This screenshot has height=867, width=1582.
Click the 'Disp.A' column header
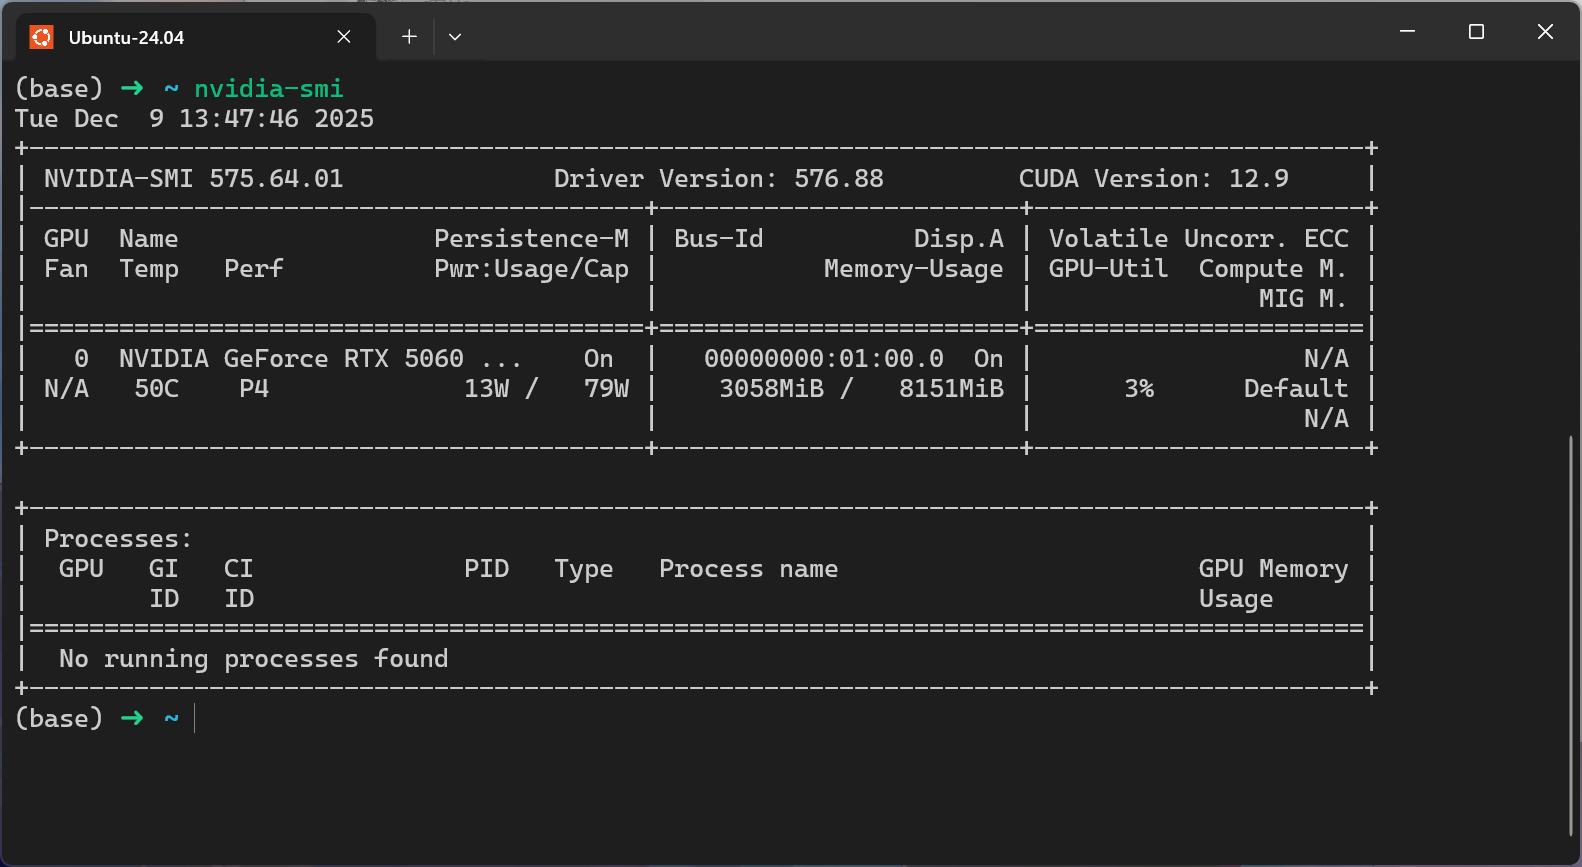tap(958, 239)
